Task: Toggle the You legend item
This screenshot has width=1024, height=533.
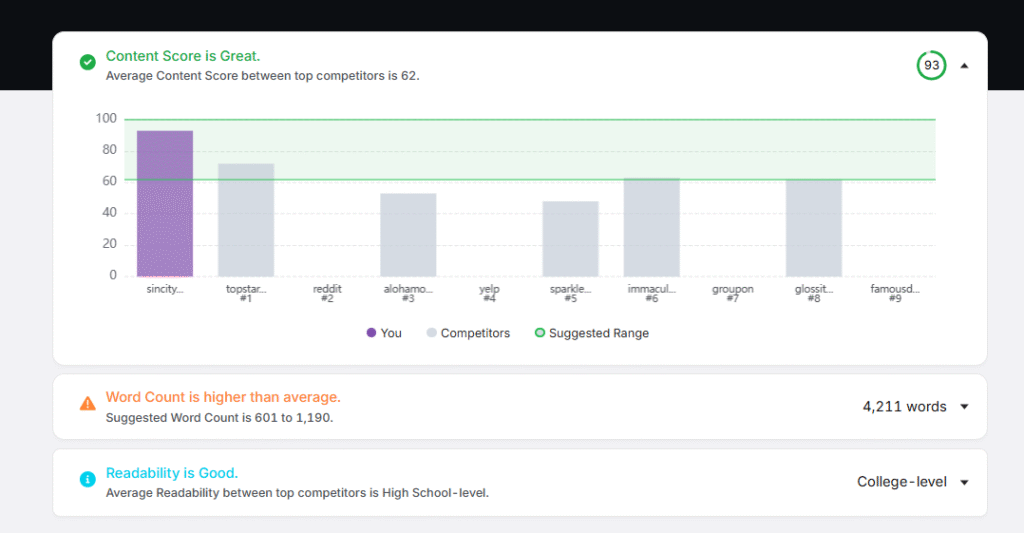Action: (384, 333)
